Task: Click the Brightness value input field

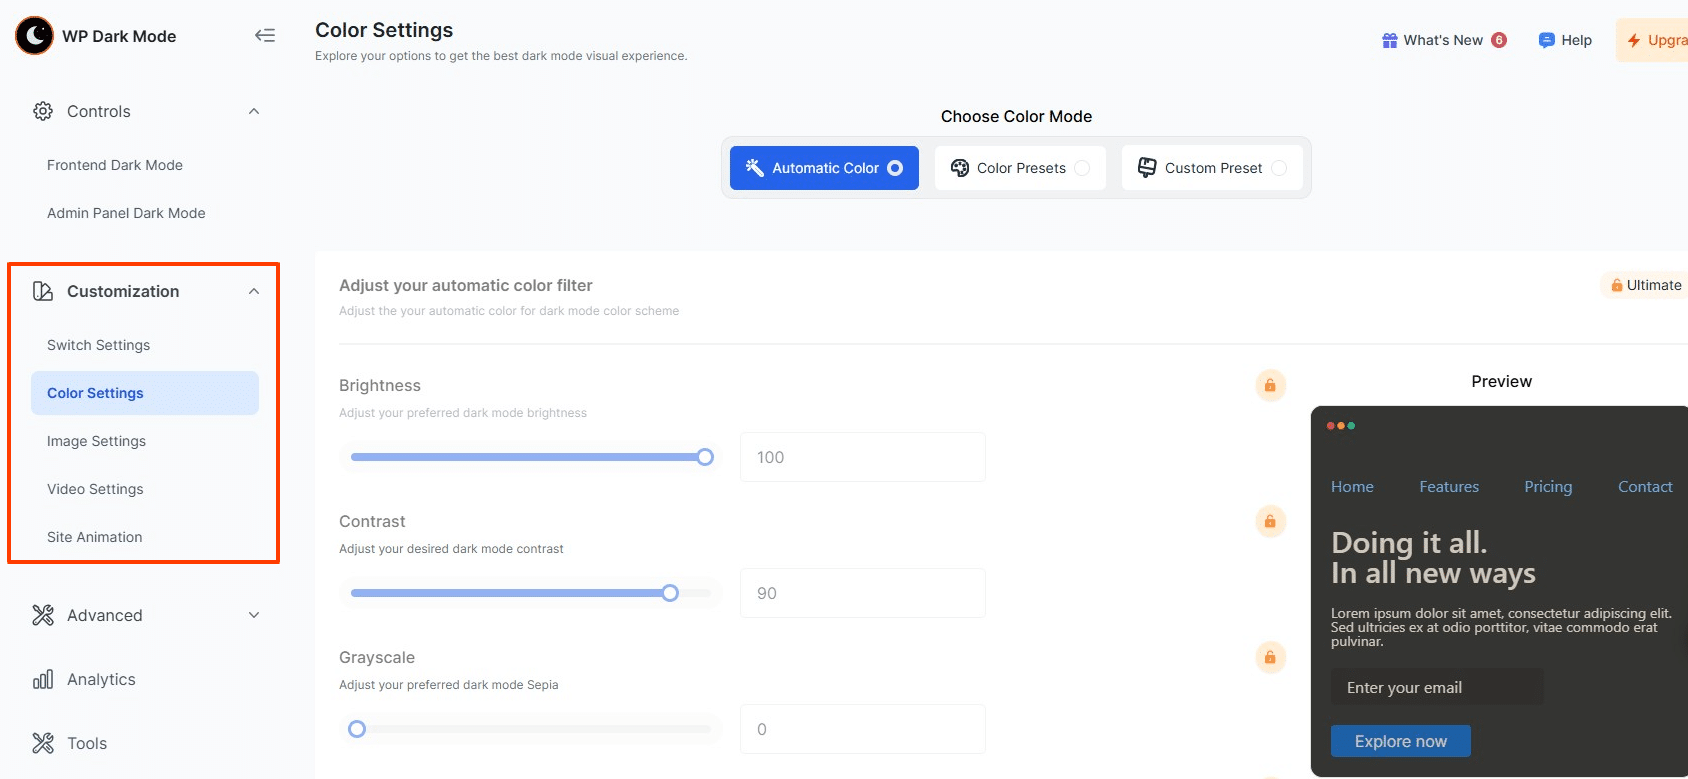Action: (862, 457)
